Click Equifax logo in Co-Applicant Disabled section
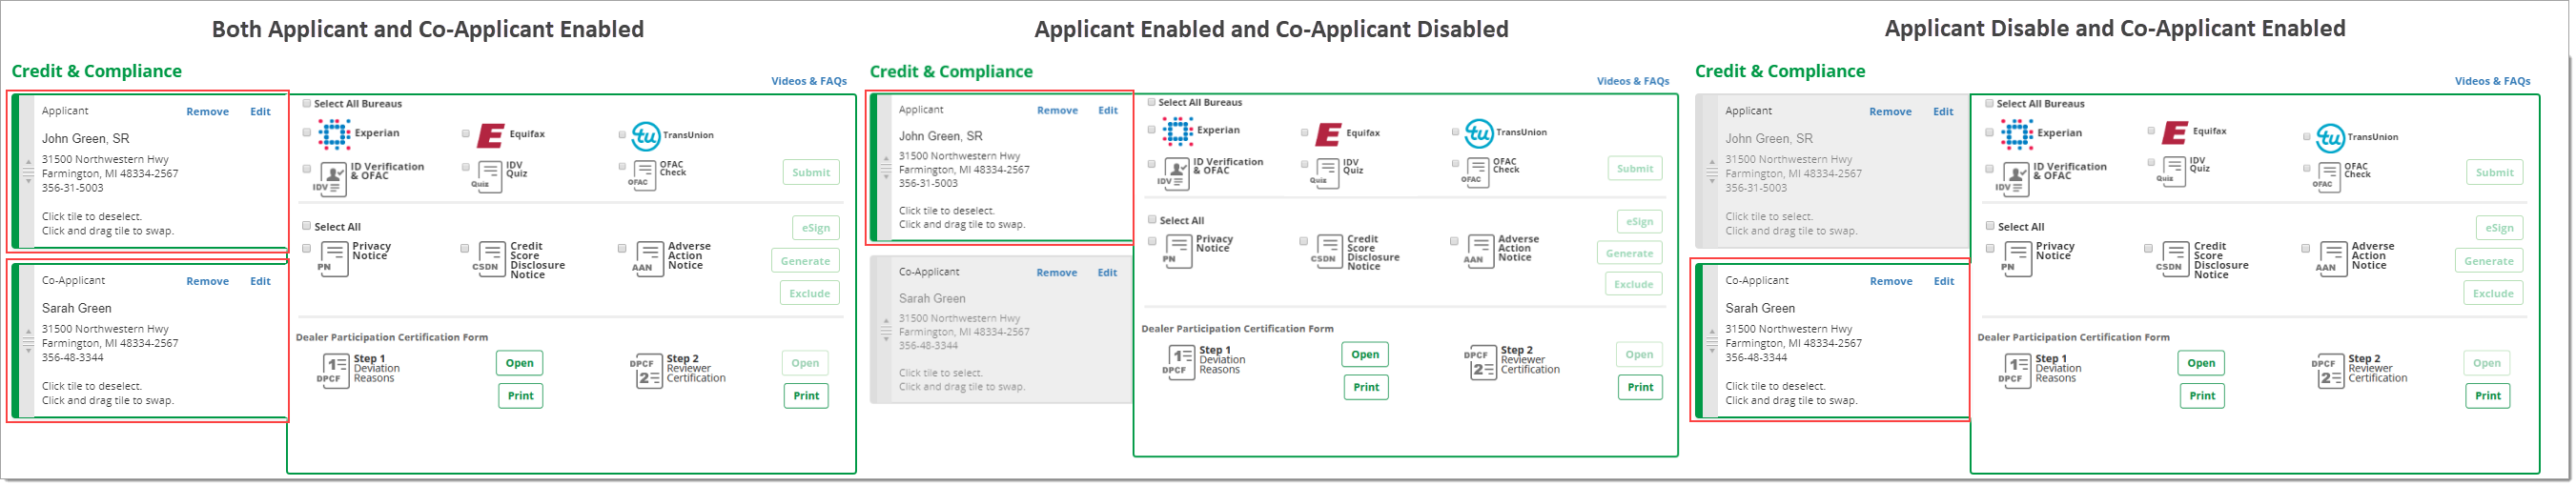 (1328, 133)
